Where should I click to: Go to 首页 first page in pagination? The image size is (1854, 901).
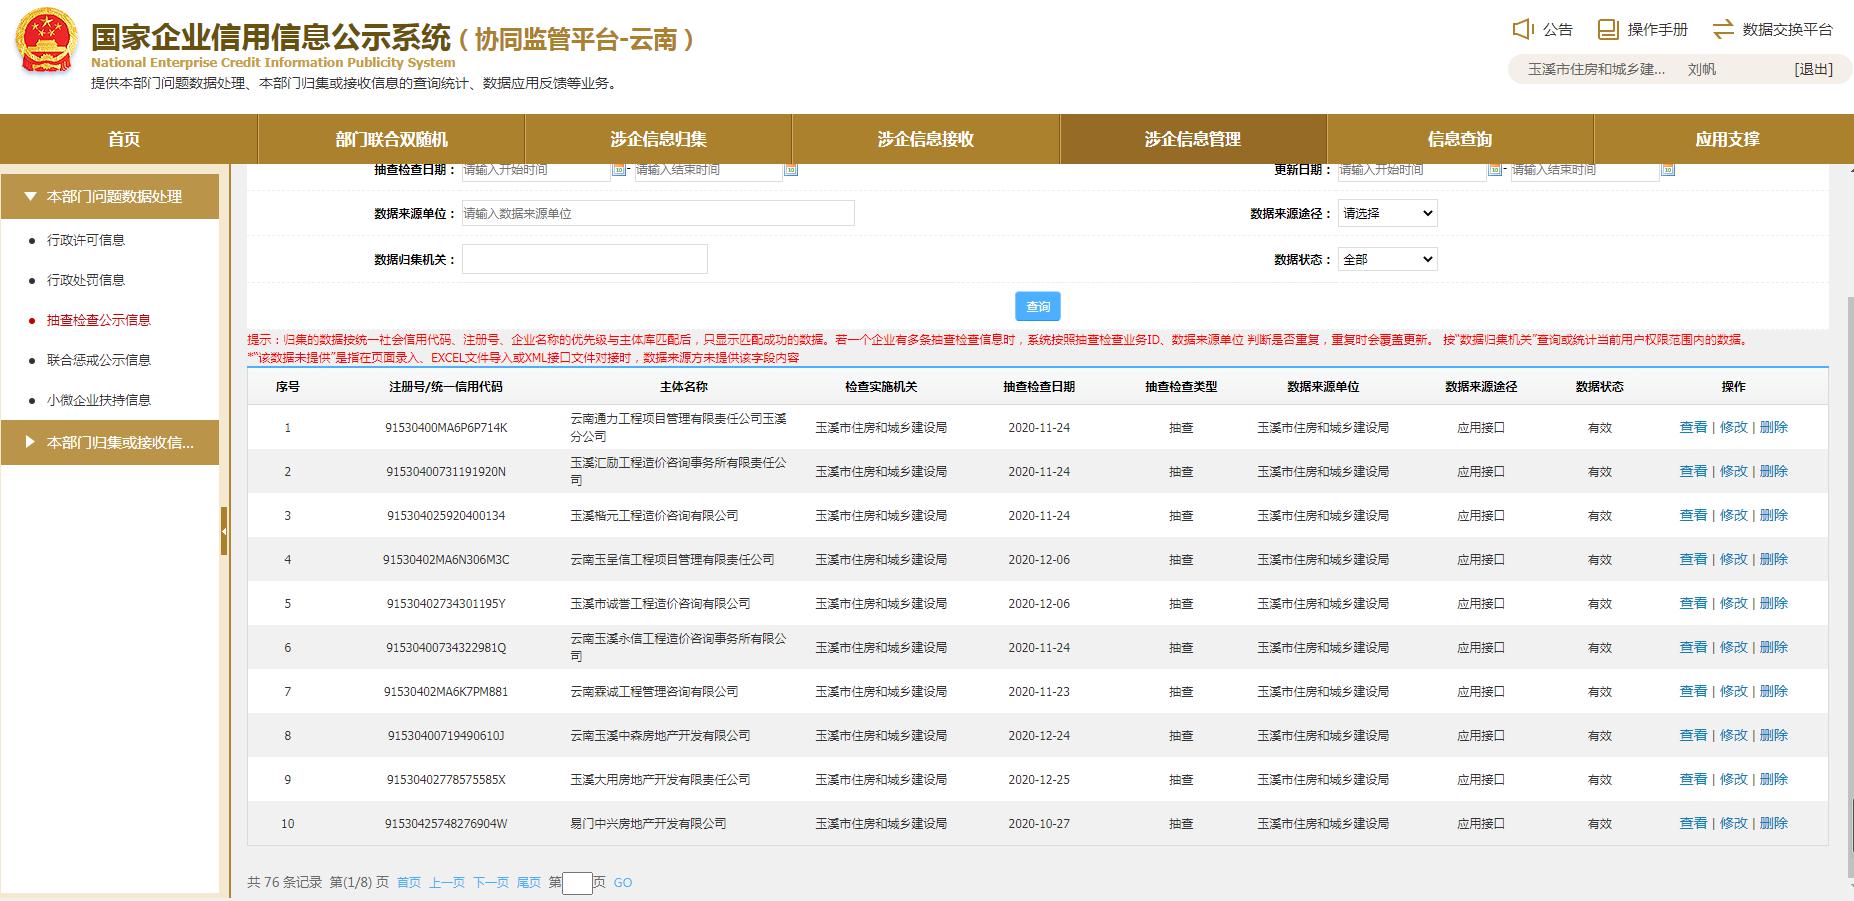[x=409, y=882]
